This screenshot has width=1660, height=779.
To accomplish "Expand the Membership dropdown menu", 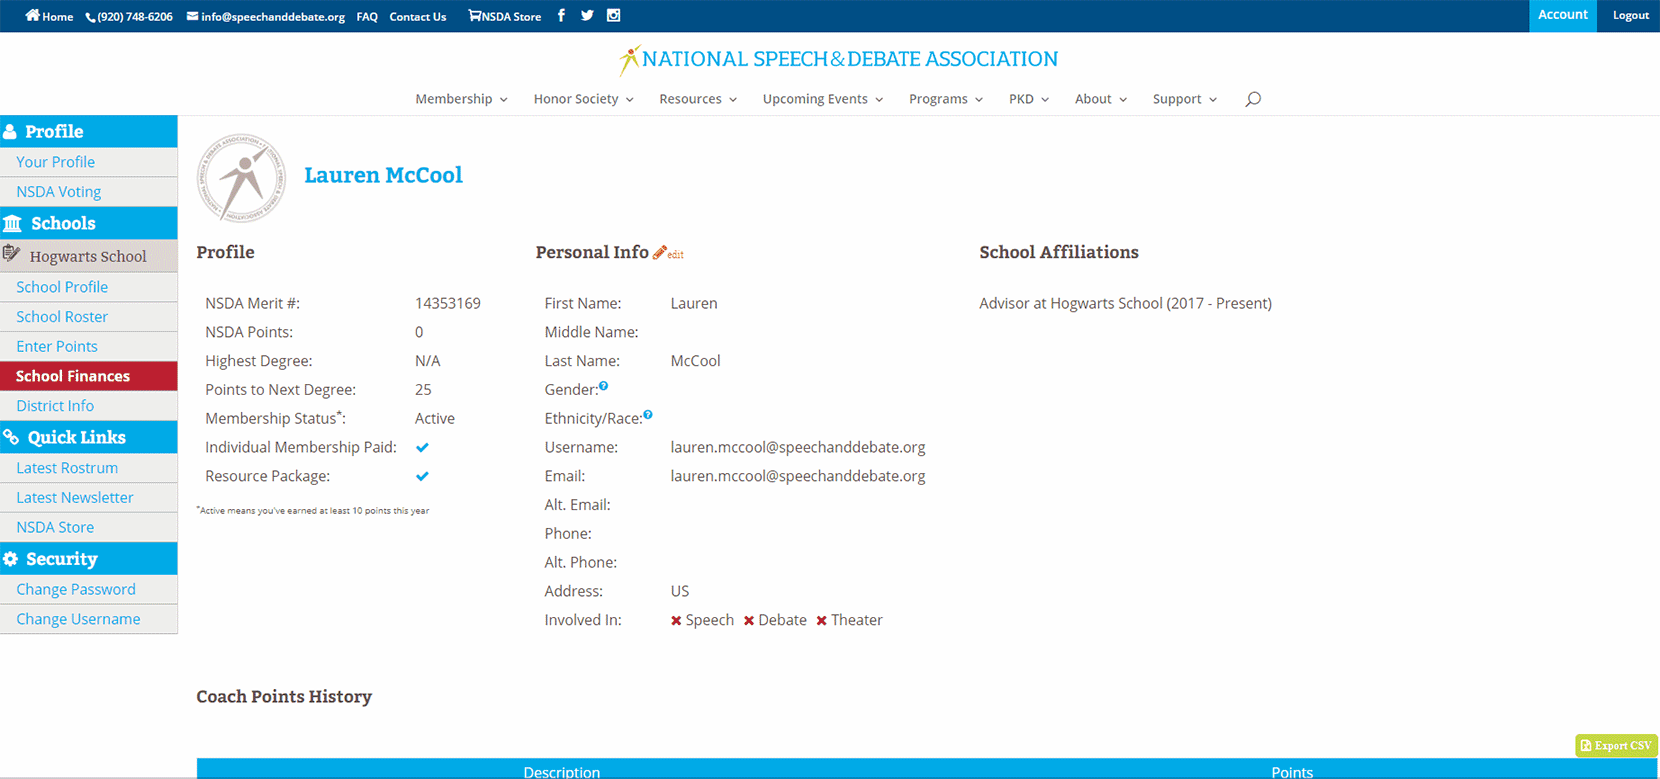I will click(461, 99).
